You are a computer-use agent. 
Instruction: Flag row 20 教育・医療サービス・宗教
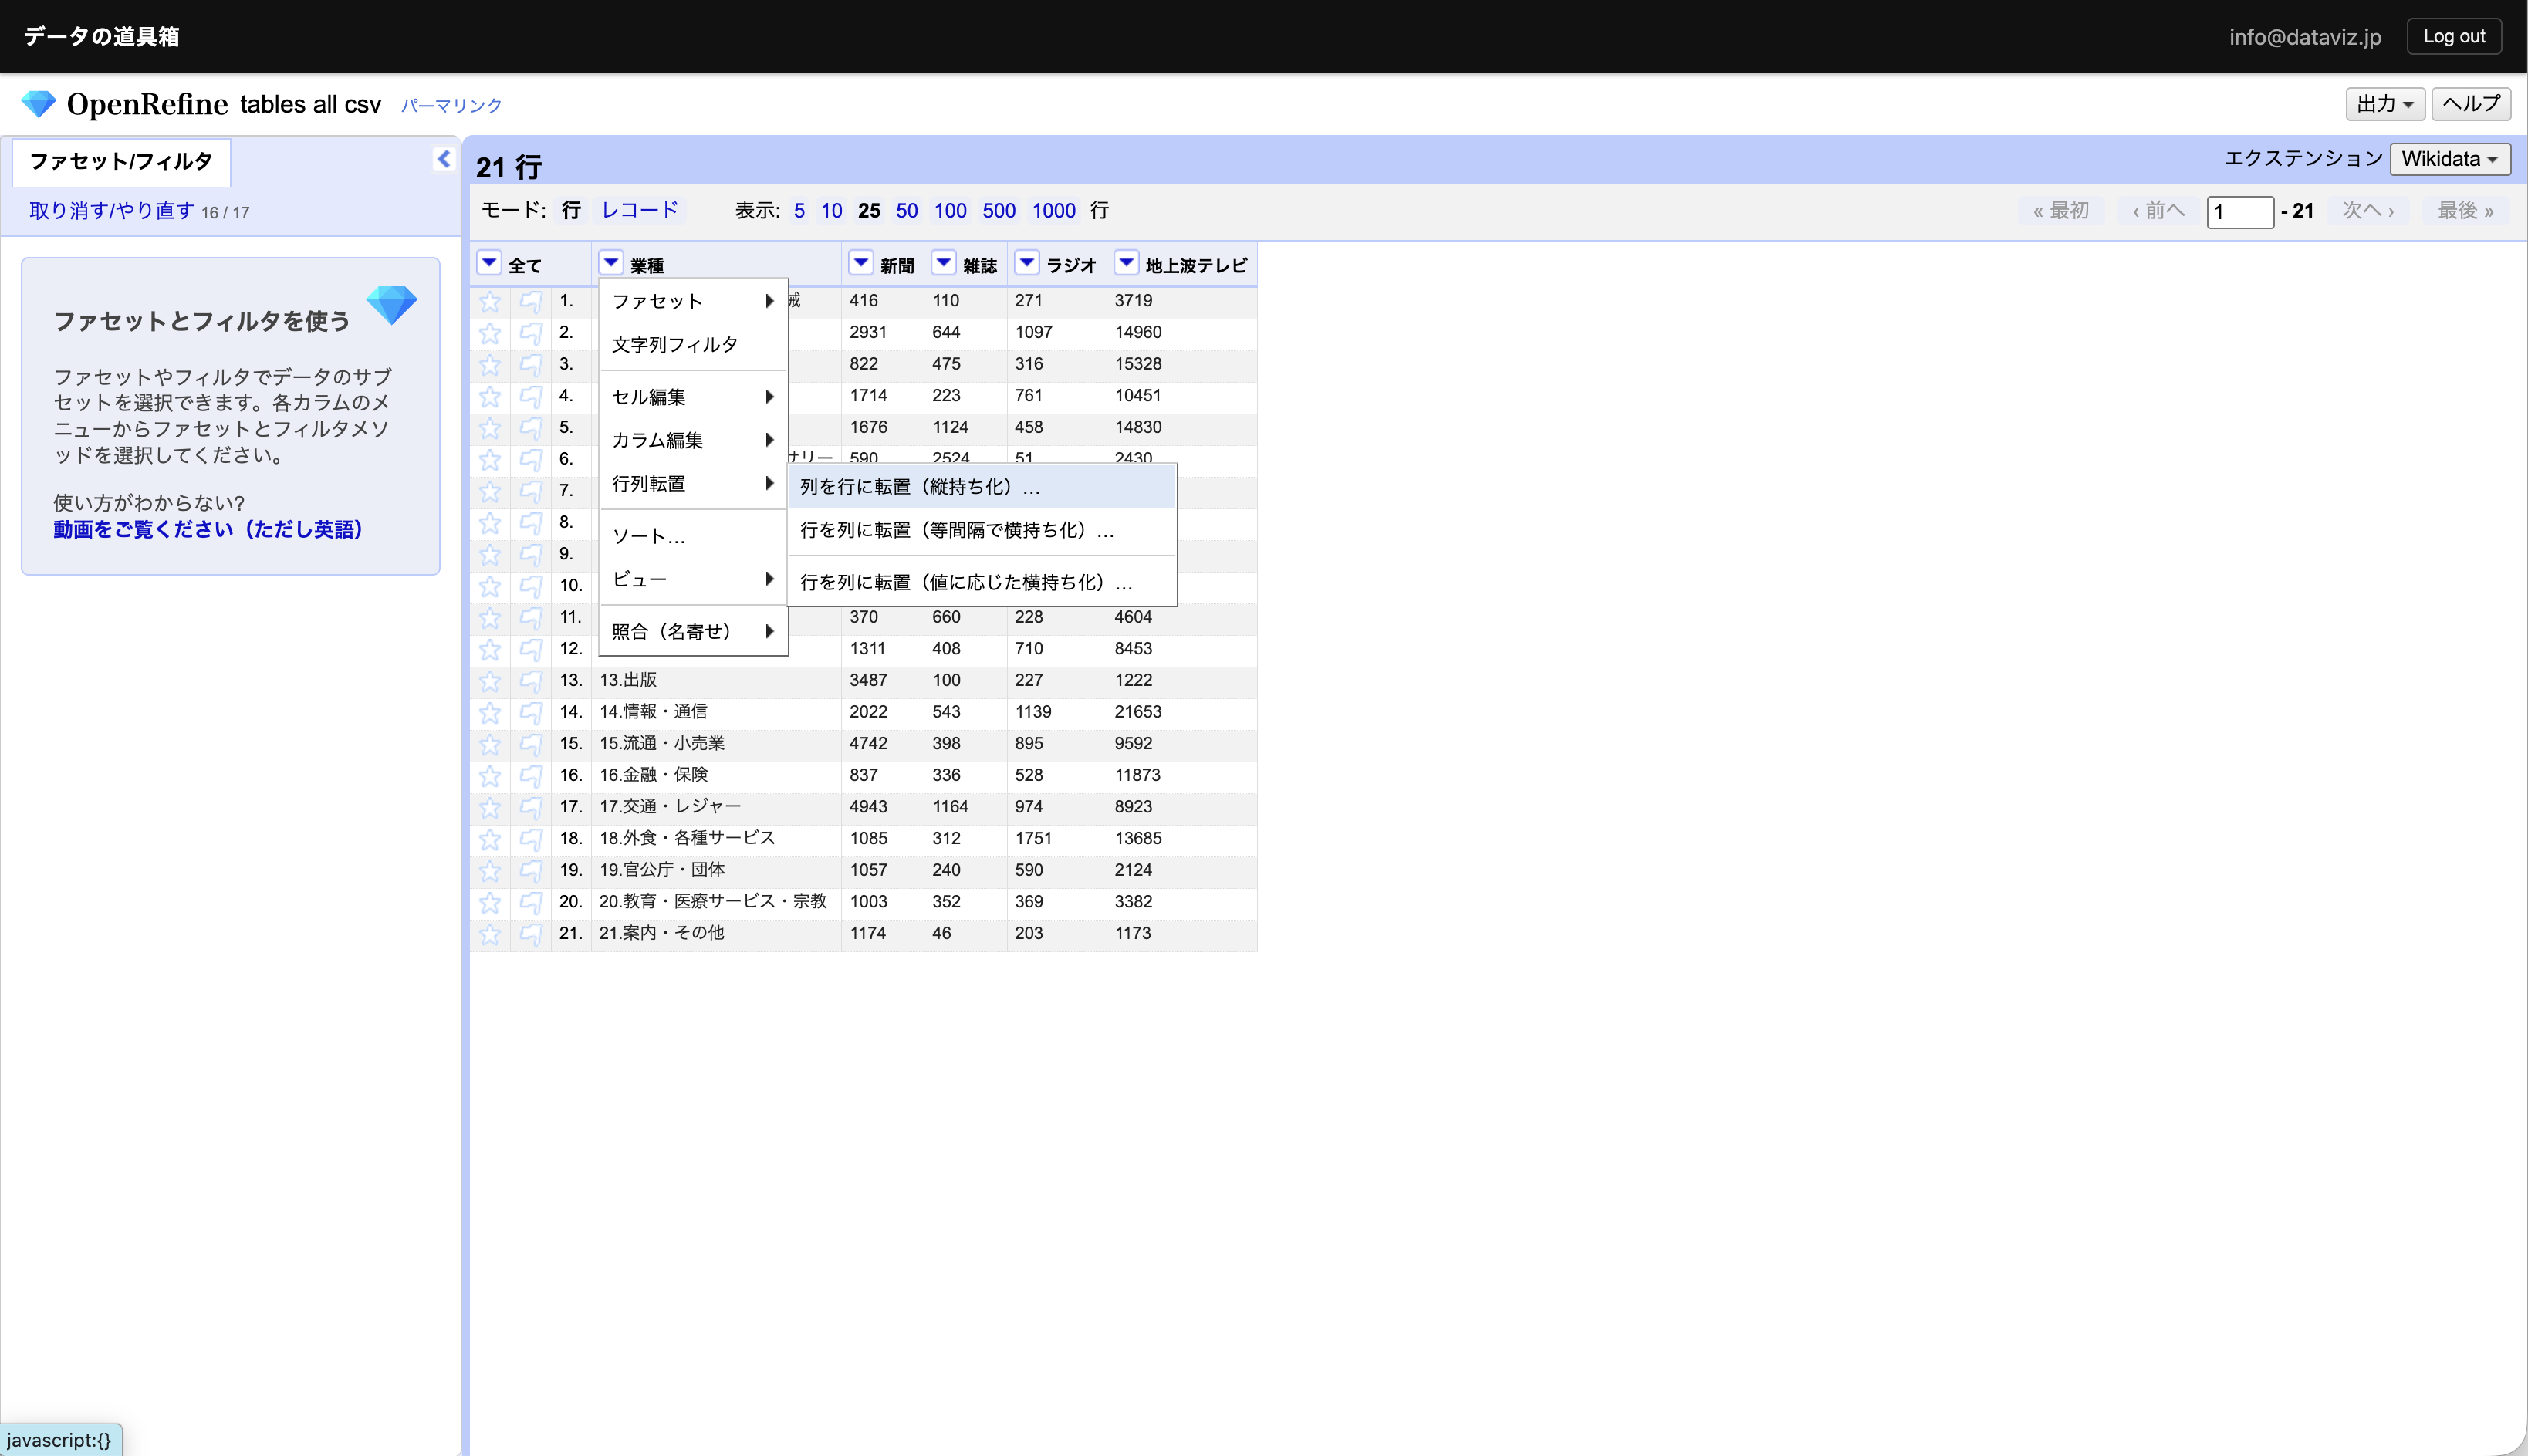point(531,902)
